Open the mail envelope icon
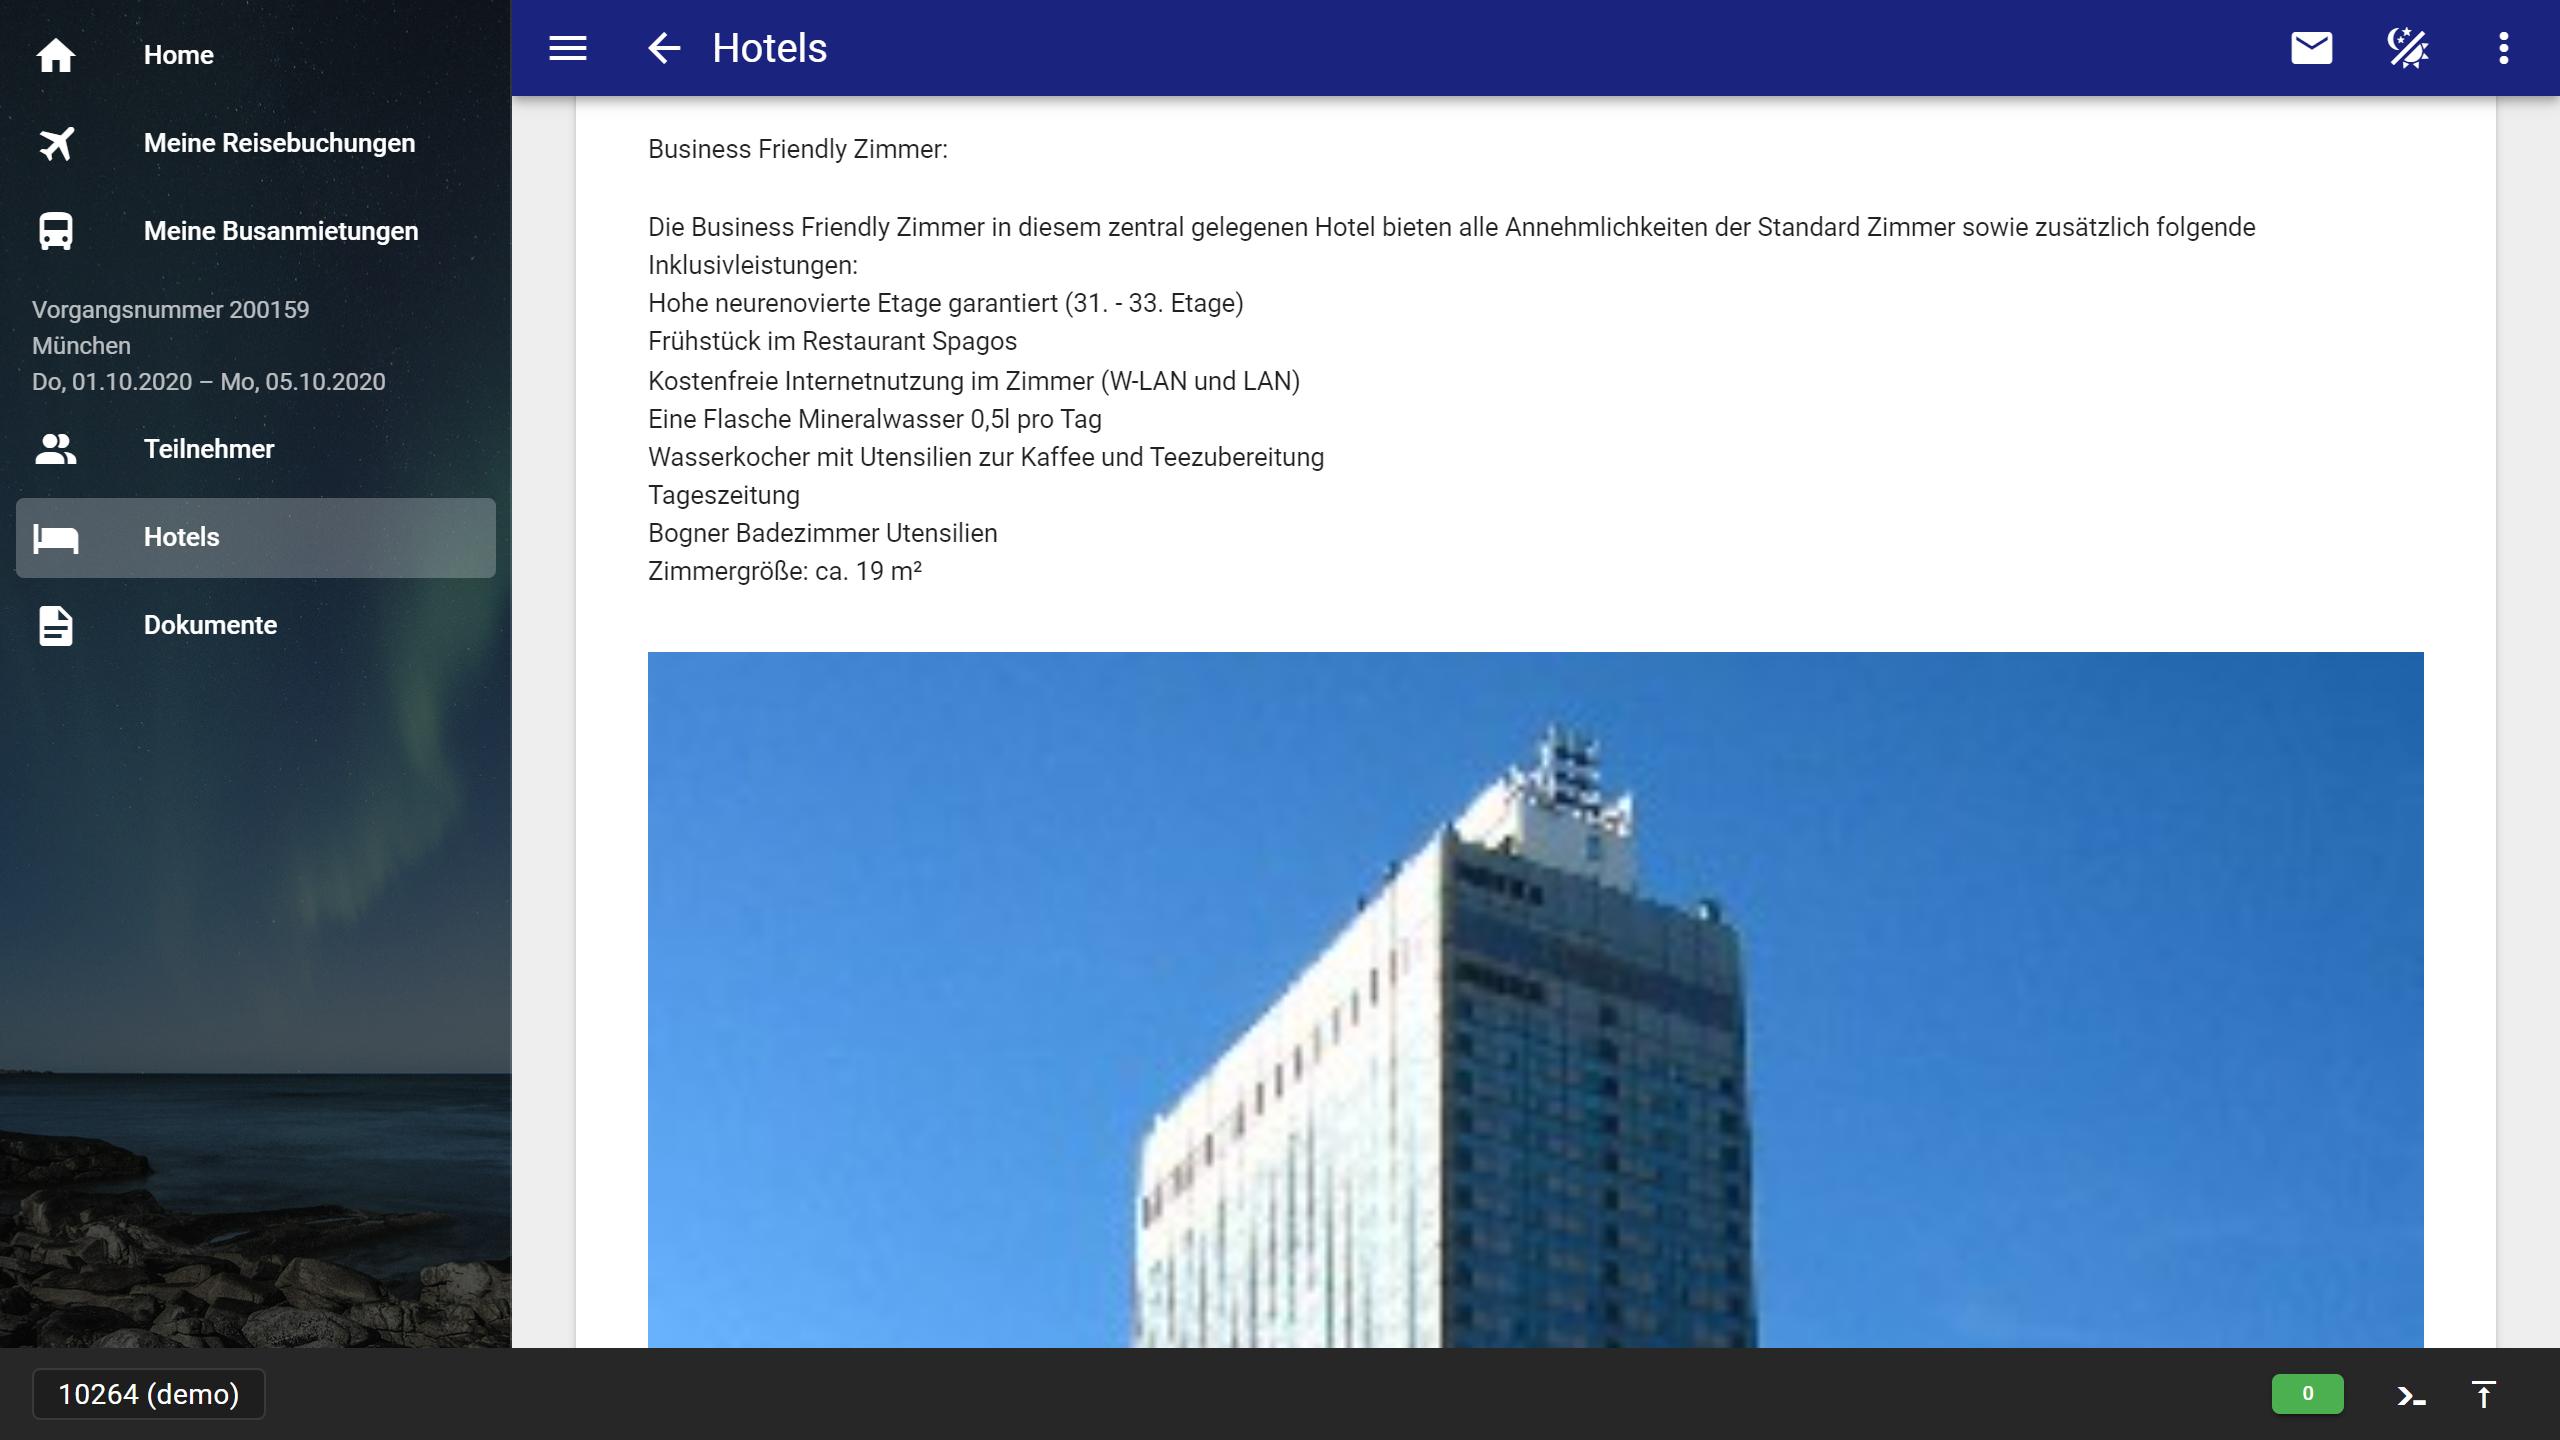The width and height of the screenshot is (2560, 1440). coord(2311,48)
